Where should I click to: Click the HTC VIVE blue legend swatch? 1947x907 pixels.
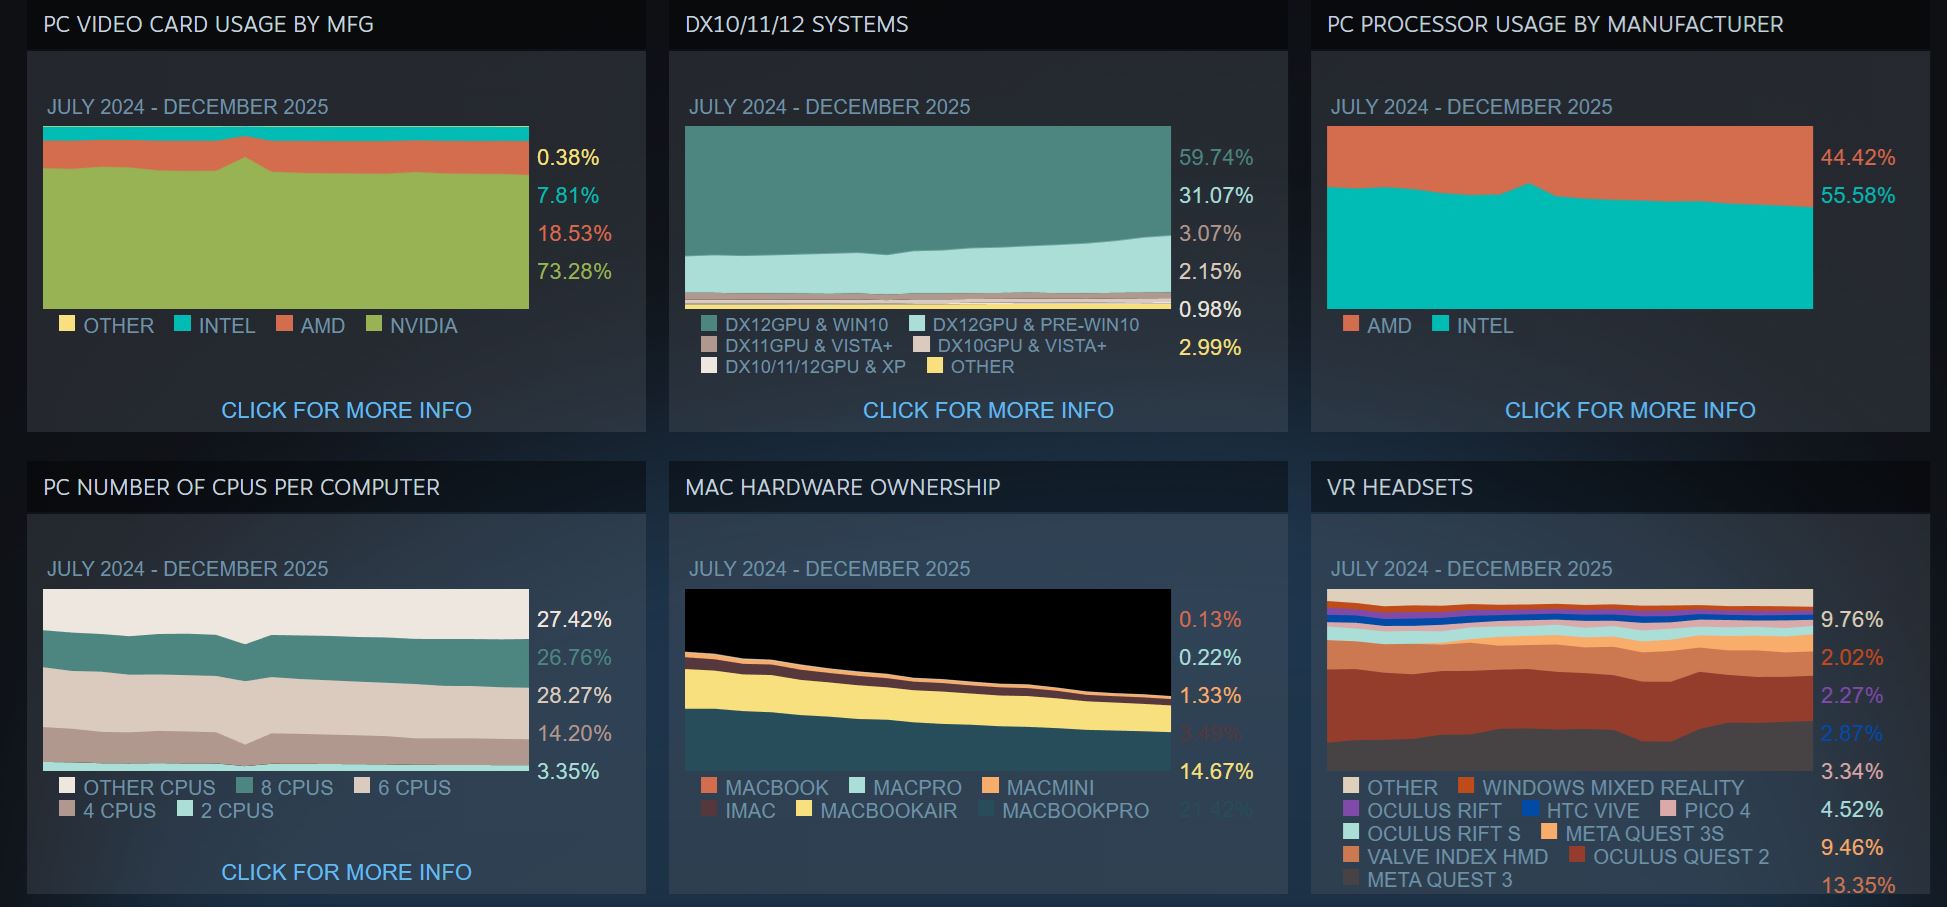(x=1530, y=809)
